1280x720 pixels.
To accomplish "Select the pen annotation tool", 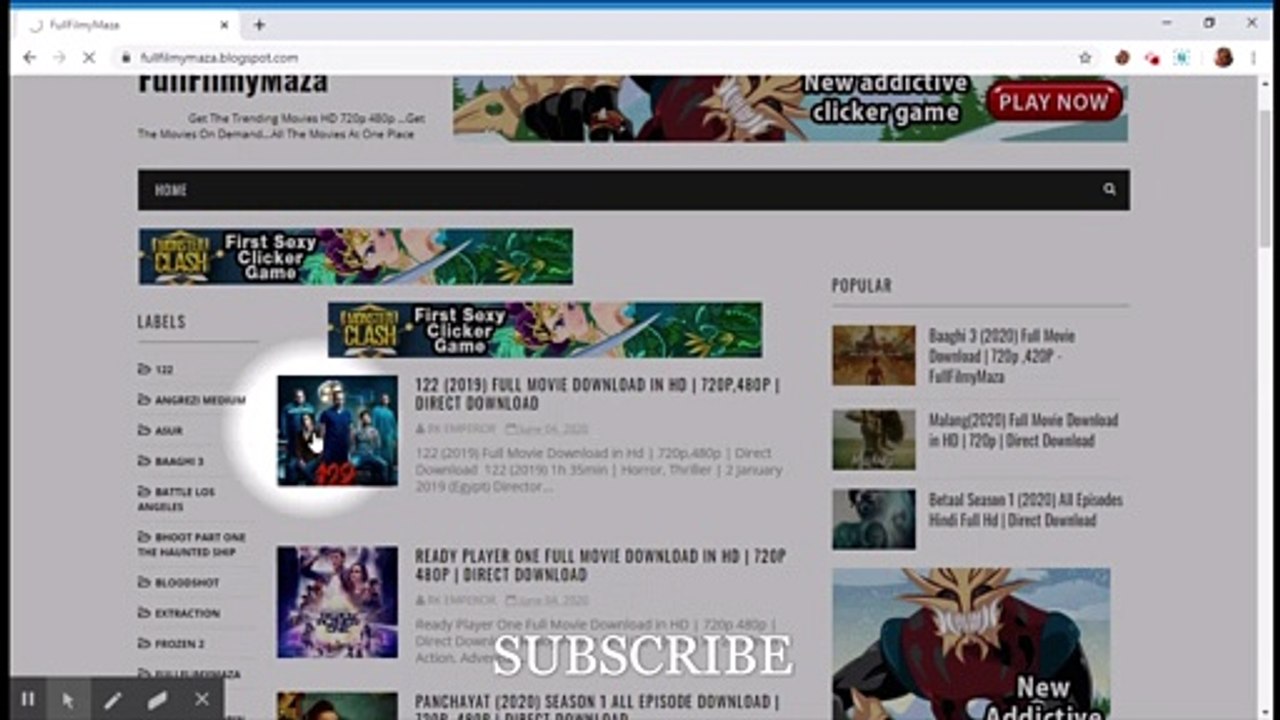I will (x=112, y=699).
